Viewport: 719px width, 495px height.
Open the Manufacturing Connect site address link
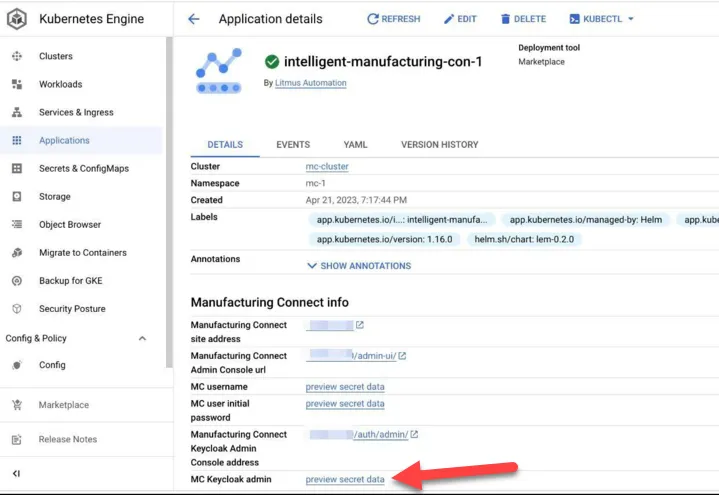pyautogui.click(x=330, y=325)
